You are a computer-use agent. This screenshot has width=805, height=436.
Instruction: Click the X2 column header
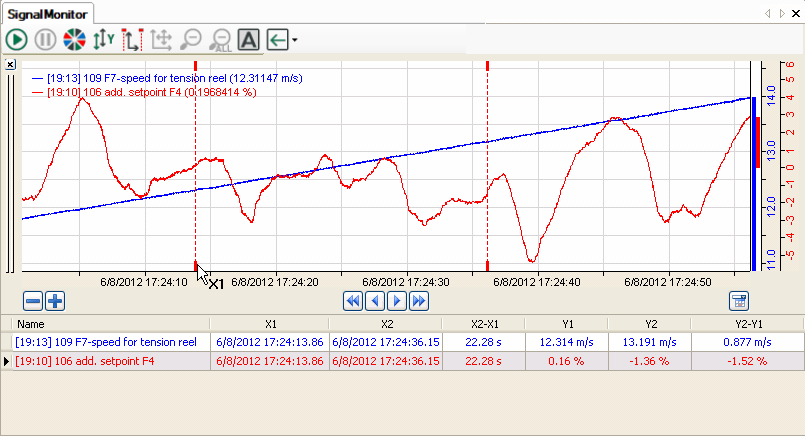click(x=387, y=324)
